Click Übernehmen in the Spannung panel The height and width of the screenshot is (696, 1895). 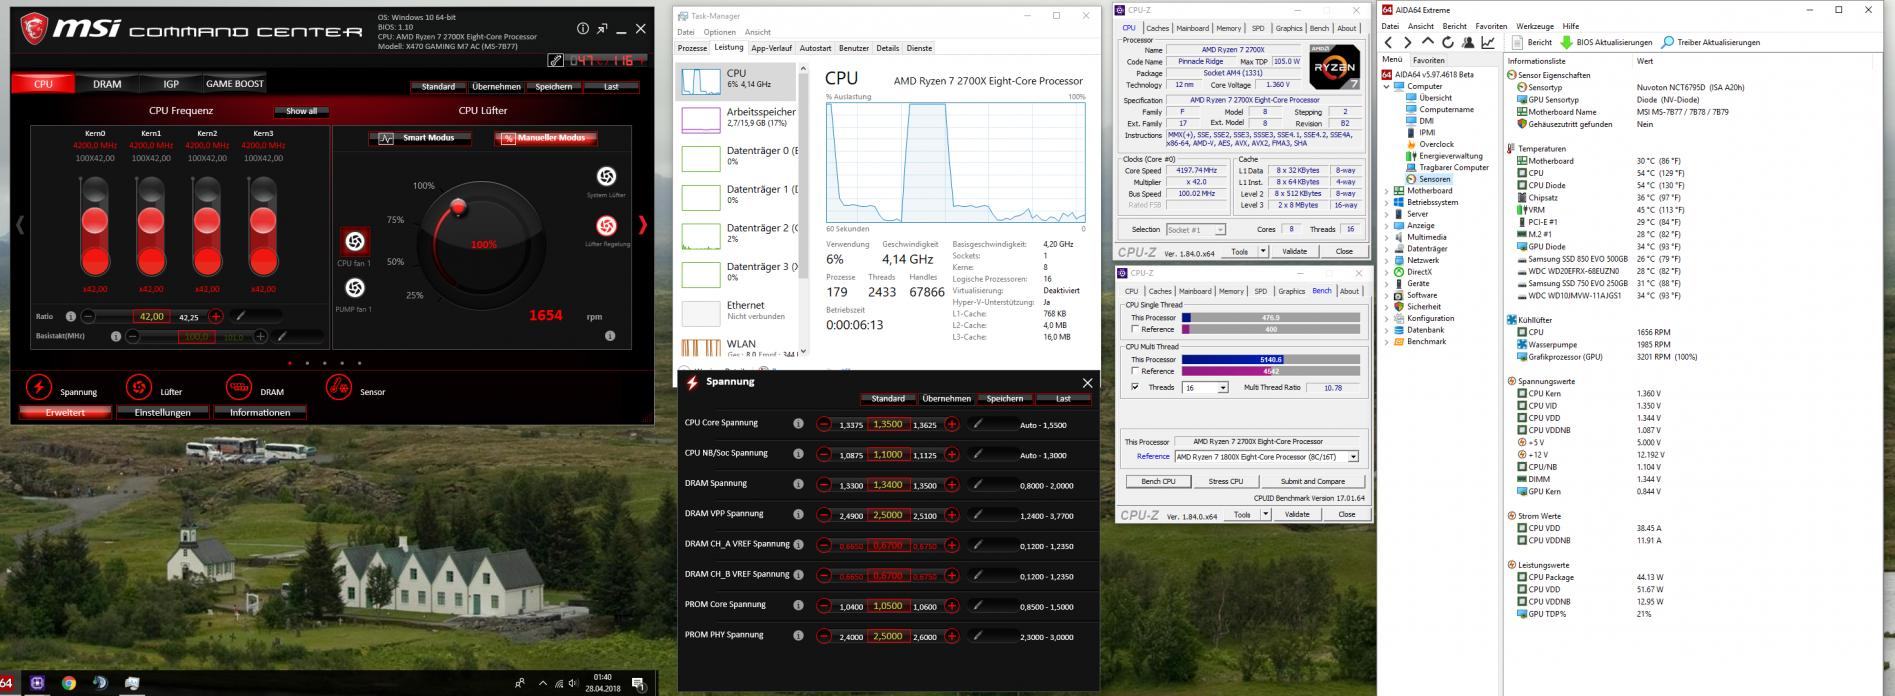(946, 399)
